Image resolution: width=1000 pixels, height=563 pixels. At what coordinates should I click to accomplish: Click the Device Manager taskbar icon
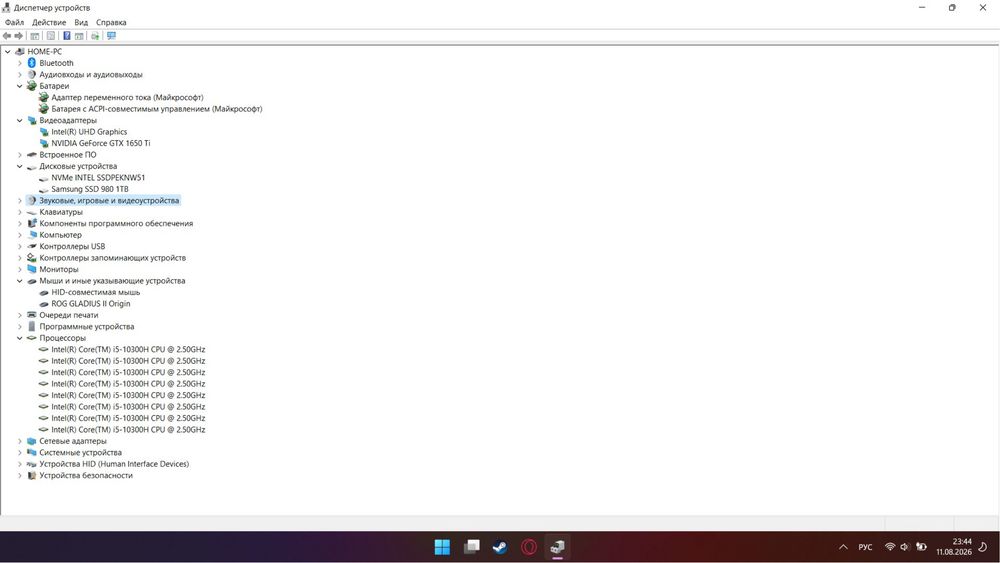click(557, 547)
